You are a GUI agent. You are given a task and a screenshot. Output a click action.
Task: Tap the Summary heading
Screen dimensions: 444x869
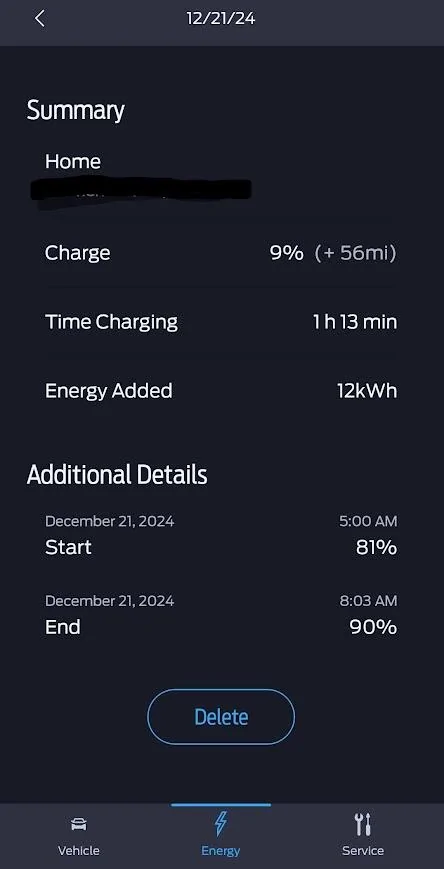tap(75, 110)
